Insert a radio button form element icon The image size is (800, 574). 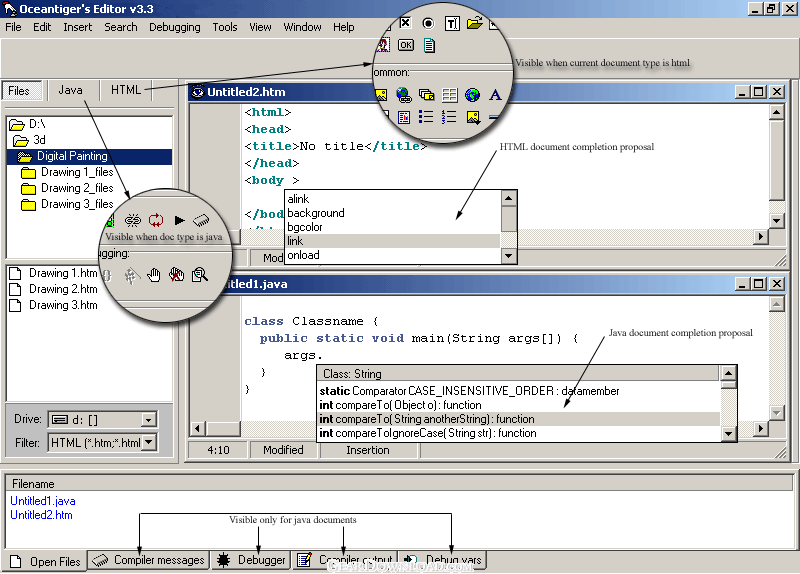click(429, 23)
